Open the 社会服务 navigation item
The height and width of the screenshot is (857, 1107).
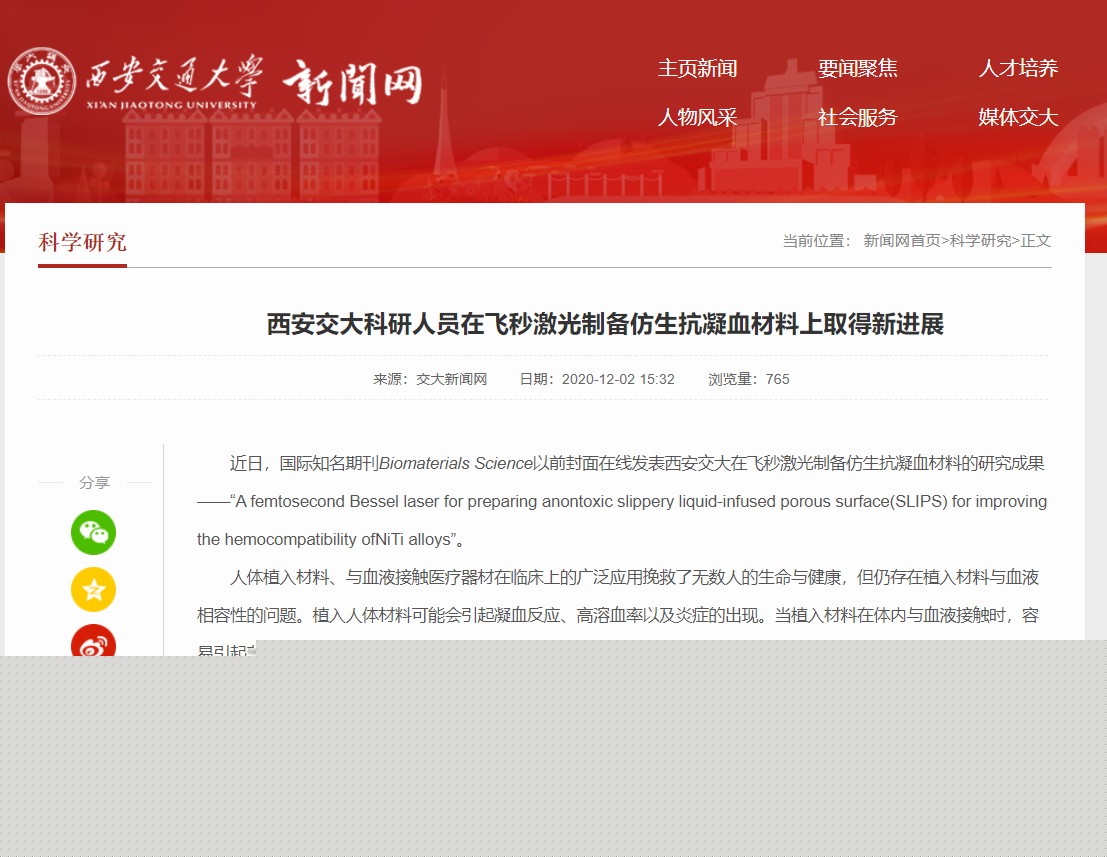pyautogui.click(x=857, y=117)
